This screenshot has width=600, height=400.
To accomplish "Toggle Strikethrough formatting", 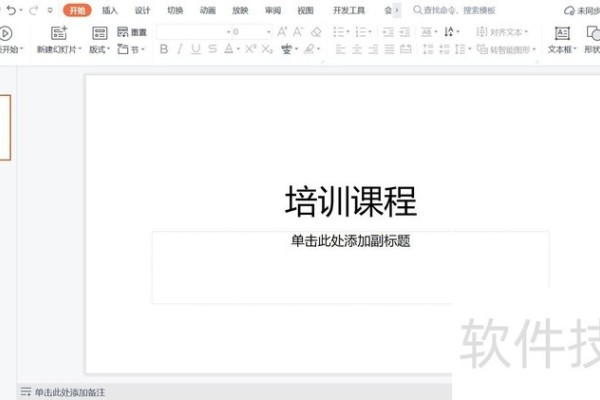I will (212, 49).
